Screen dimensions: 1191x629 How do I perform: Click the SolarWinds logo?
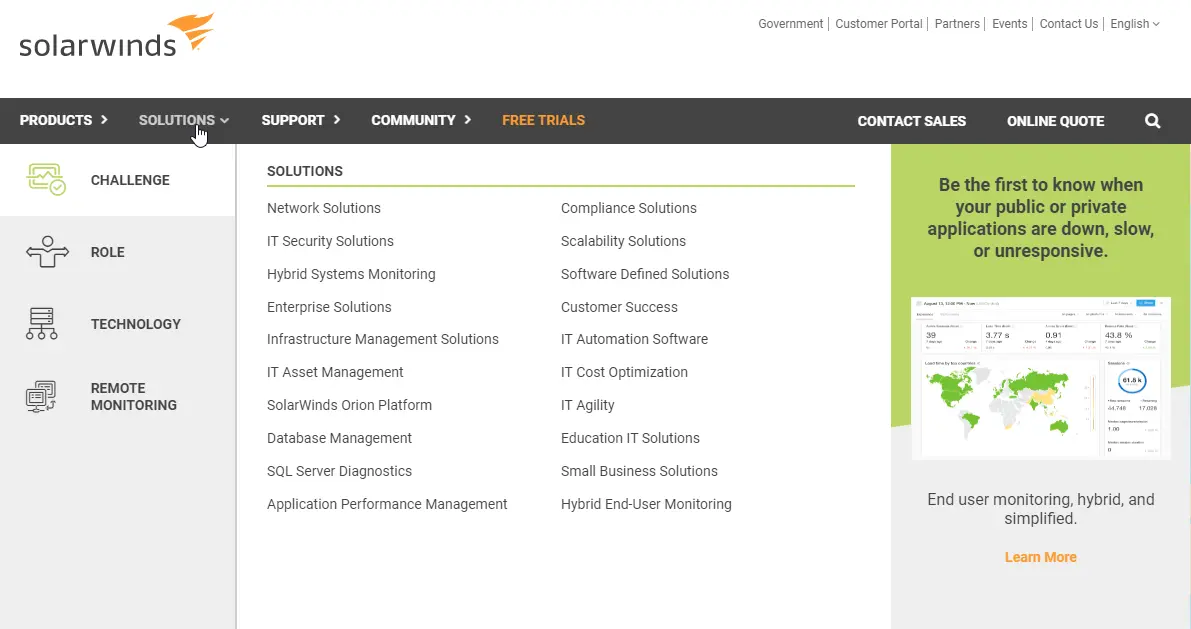(117, 35)
